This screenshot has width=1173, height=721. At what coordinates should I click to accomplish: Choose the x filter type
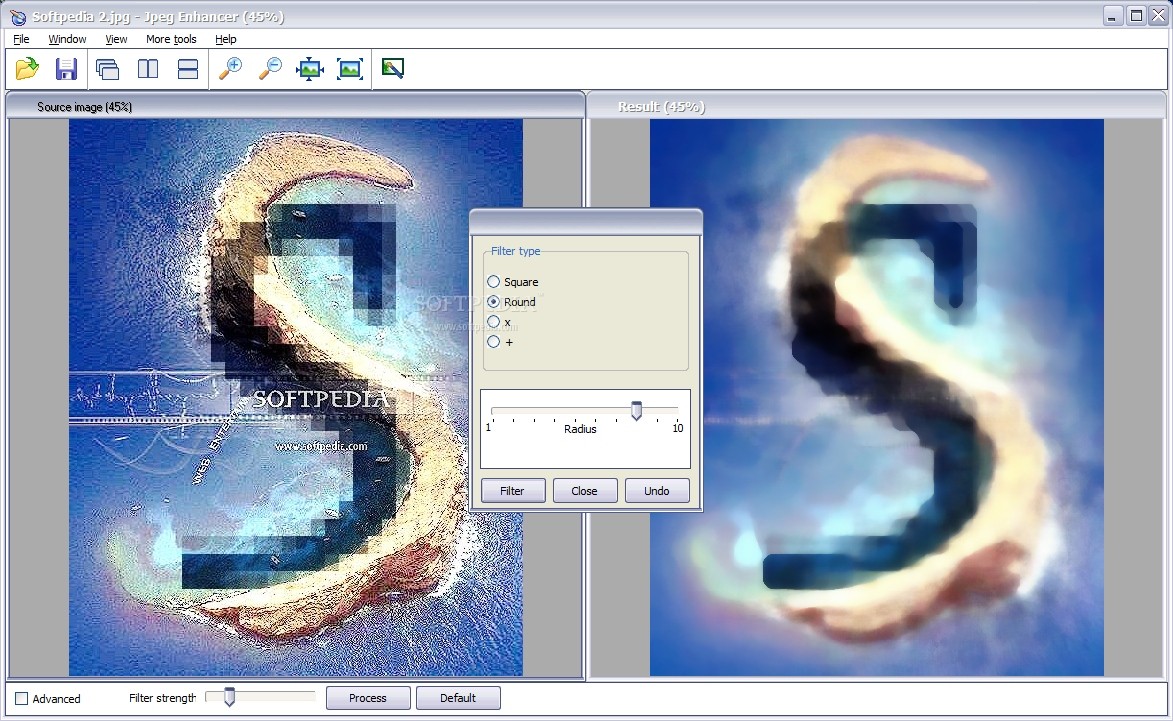494,321
